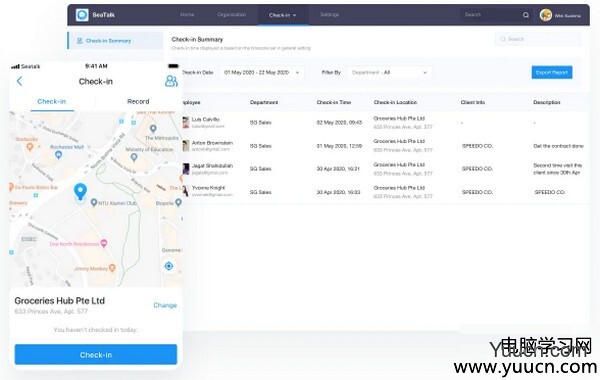Tap the Starbucks map marker
This screenshot has height=380, width=600.
tap(29, 146)
